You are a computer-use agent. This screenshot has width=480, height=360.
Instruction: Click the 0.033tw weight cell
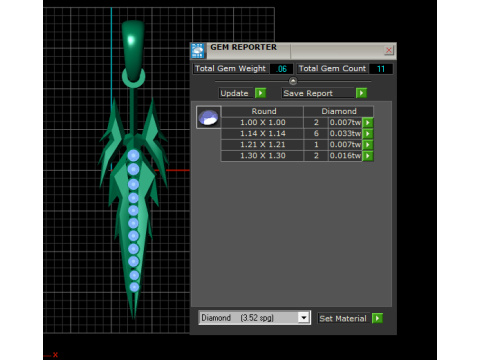(x=345, y=134)
